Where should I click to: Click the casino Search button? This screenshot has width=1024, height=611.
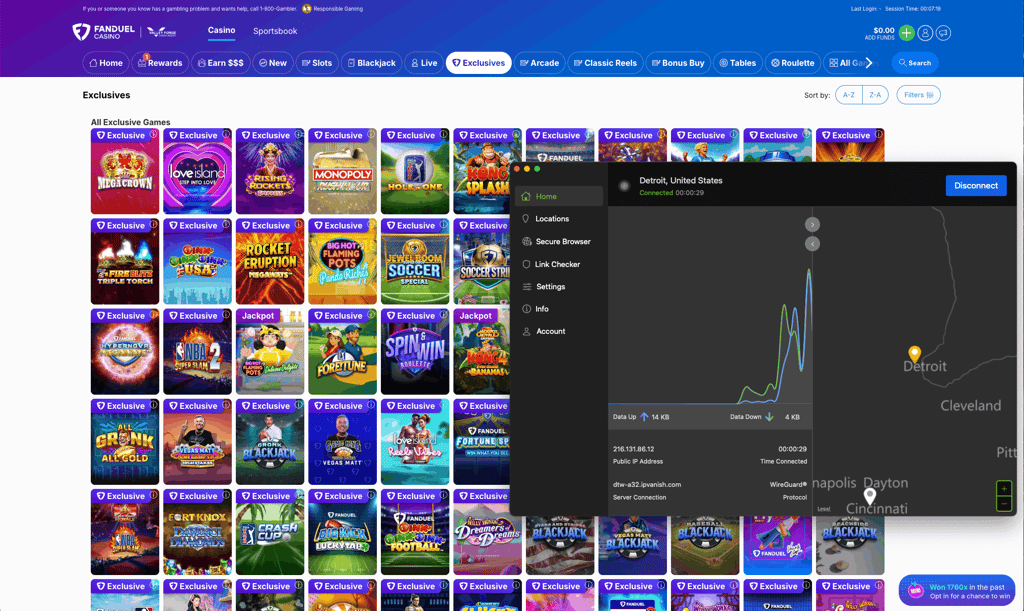(x=915, y=63)
